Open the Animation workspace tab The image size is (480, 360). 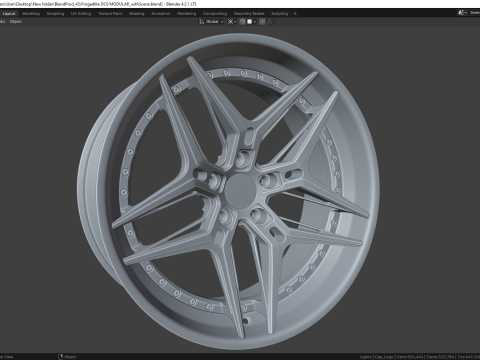coord(161,14)
